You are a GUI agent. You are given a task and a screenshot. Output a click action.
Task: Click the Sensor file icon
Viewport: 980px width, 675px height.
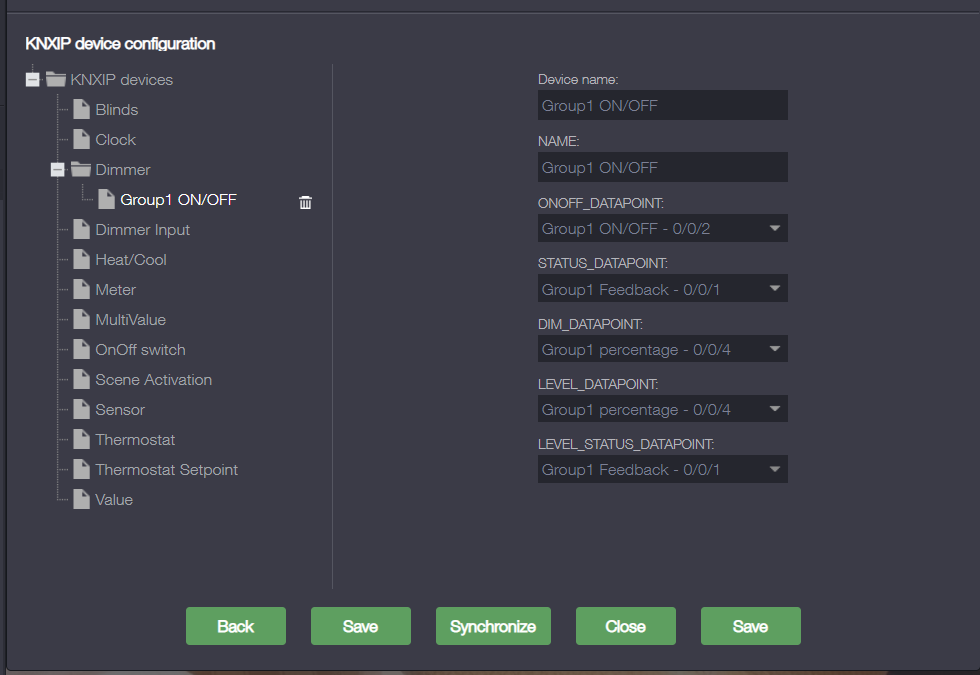click(x=81, y=410)
